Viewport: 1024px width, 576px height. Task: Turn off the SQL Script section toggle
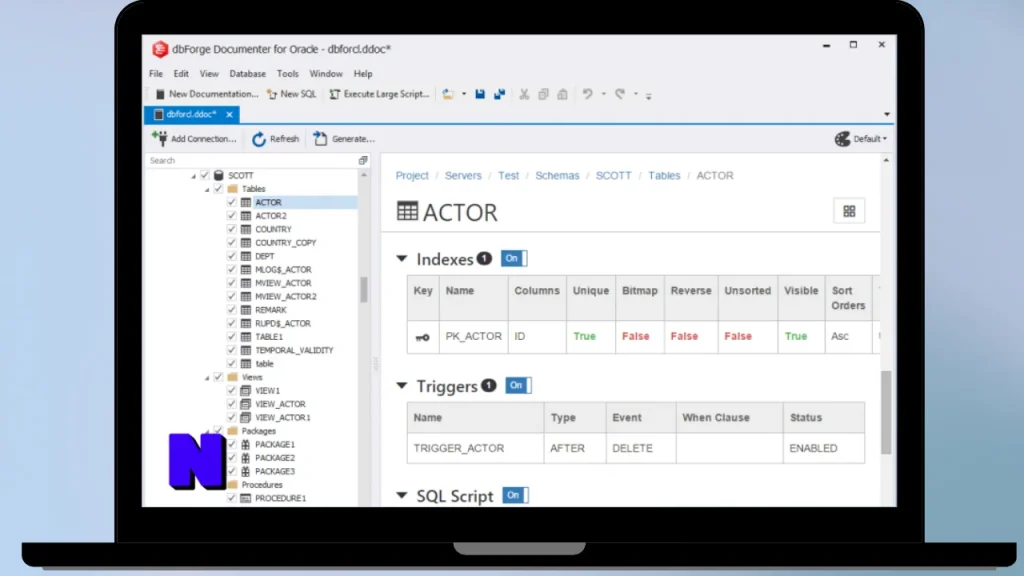coord(515,495)
